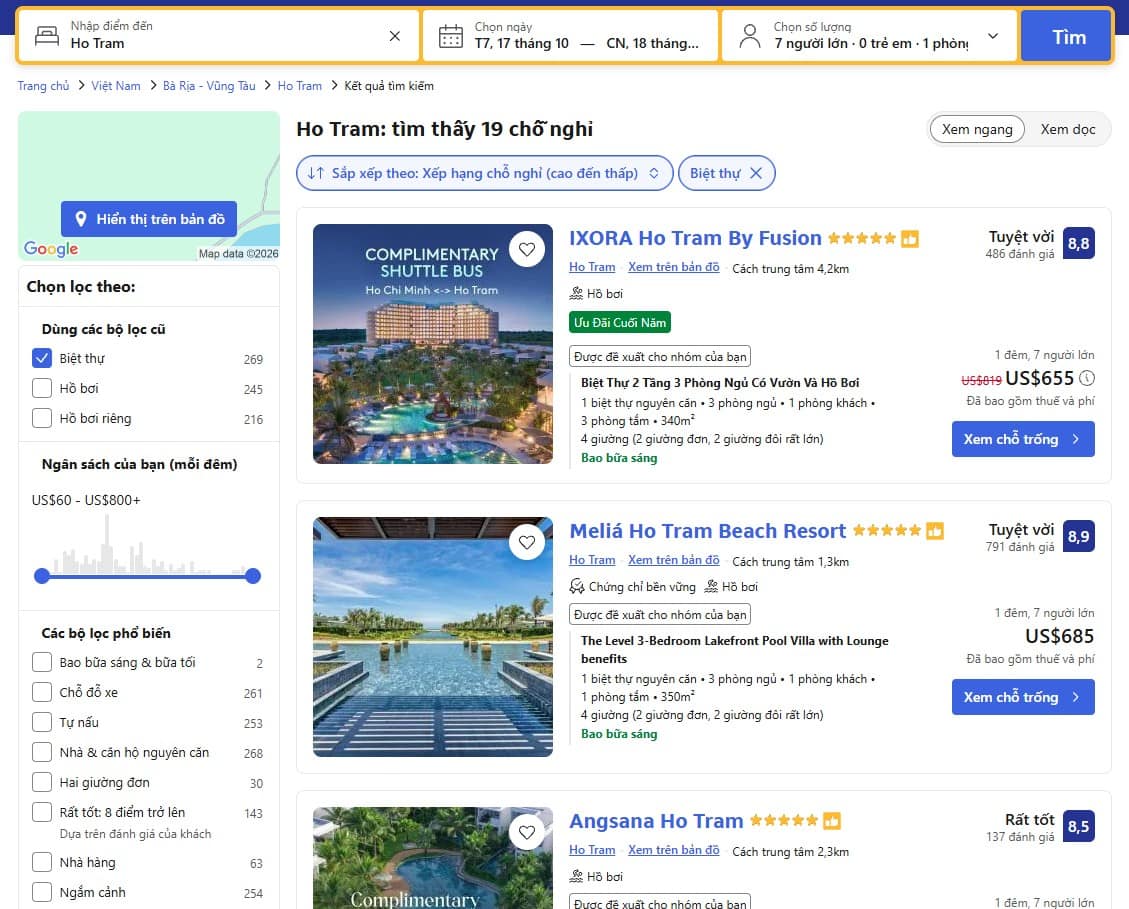Image resolution: width=1129 pixels, height=909 pixels.
Task: Click the minimum budget slider handle
Action: [x=42, y=576]
